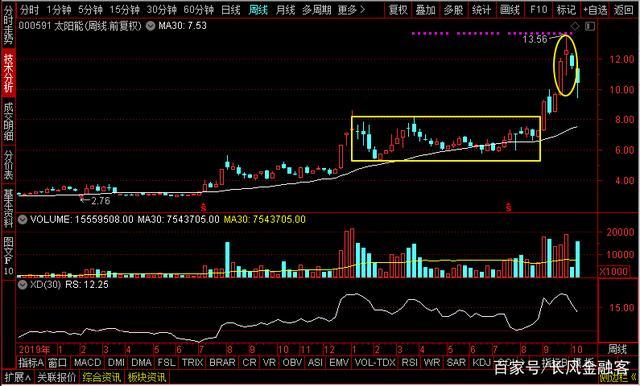Click the panel layout icon beside the diamond
Image resolution: width=640 pixels, height=386 pixels.
[x=590, y=27]
